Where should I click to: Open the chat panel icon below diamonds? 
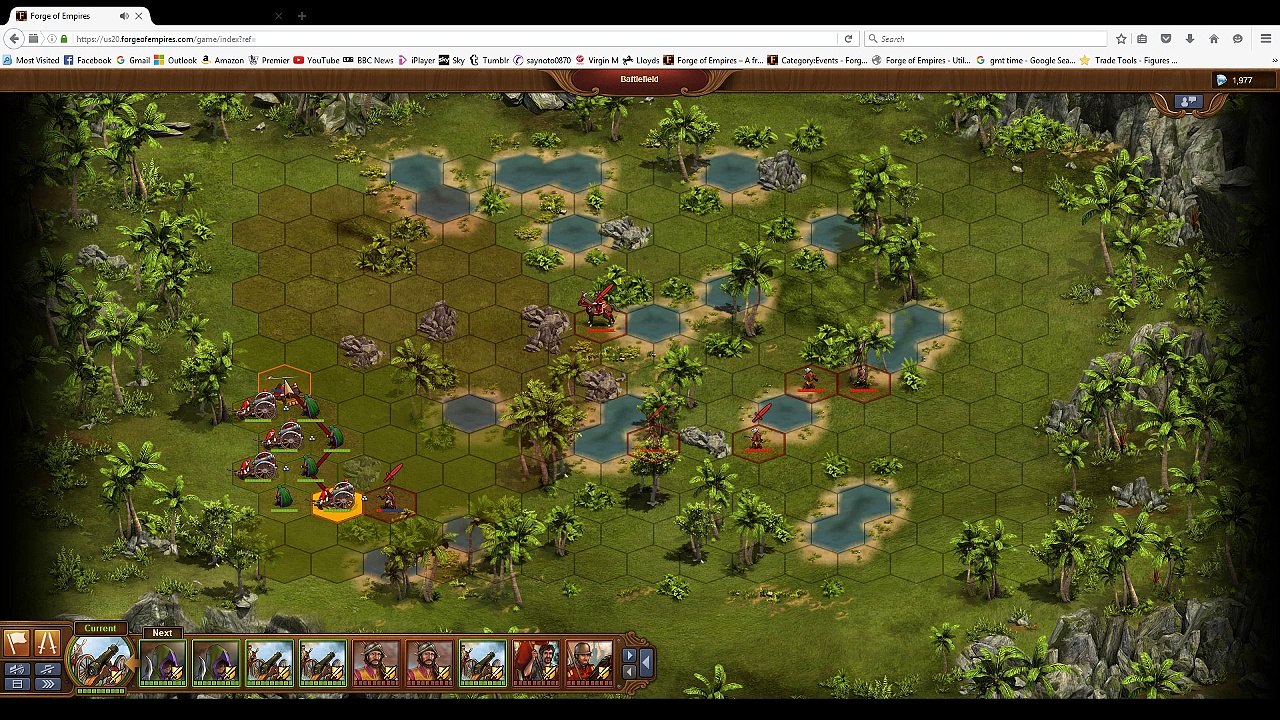(1188, 102)
